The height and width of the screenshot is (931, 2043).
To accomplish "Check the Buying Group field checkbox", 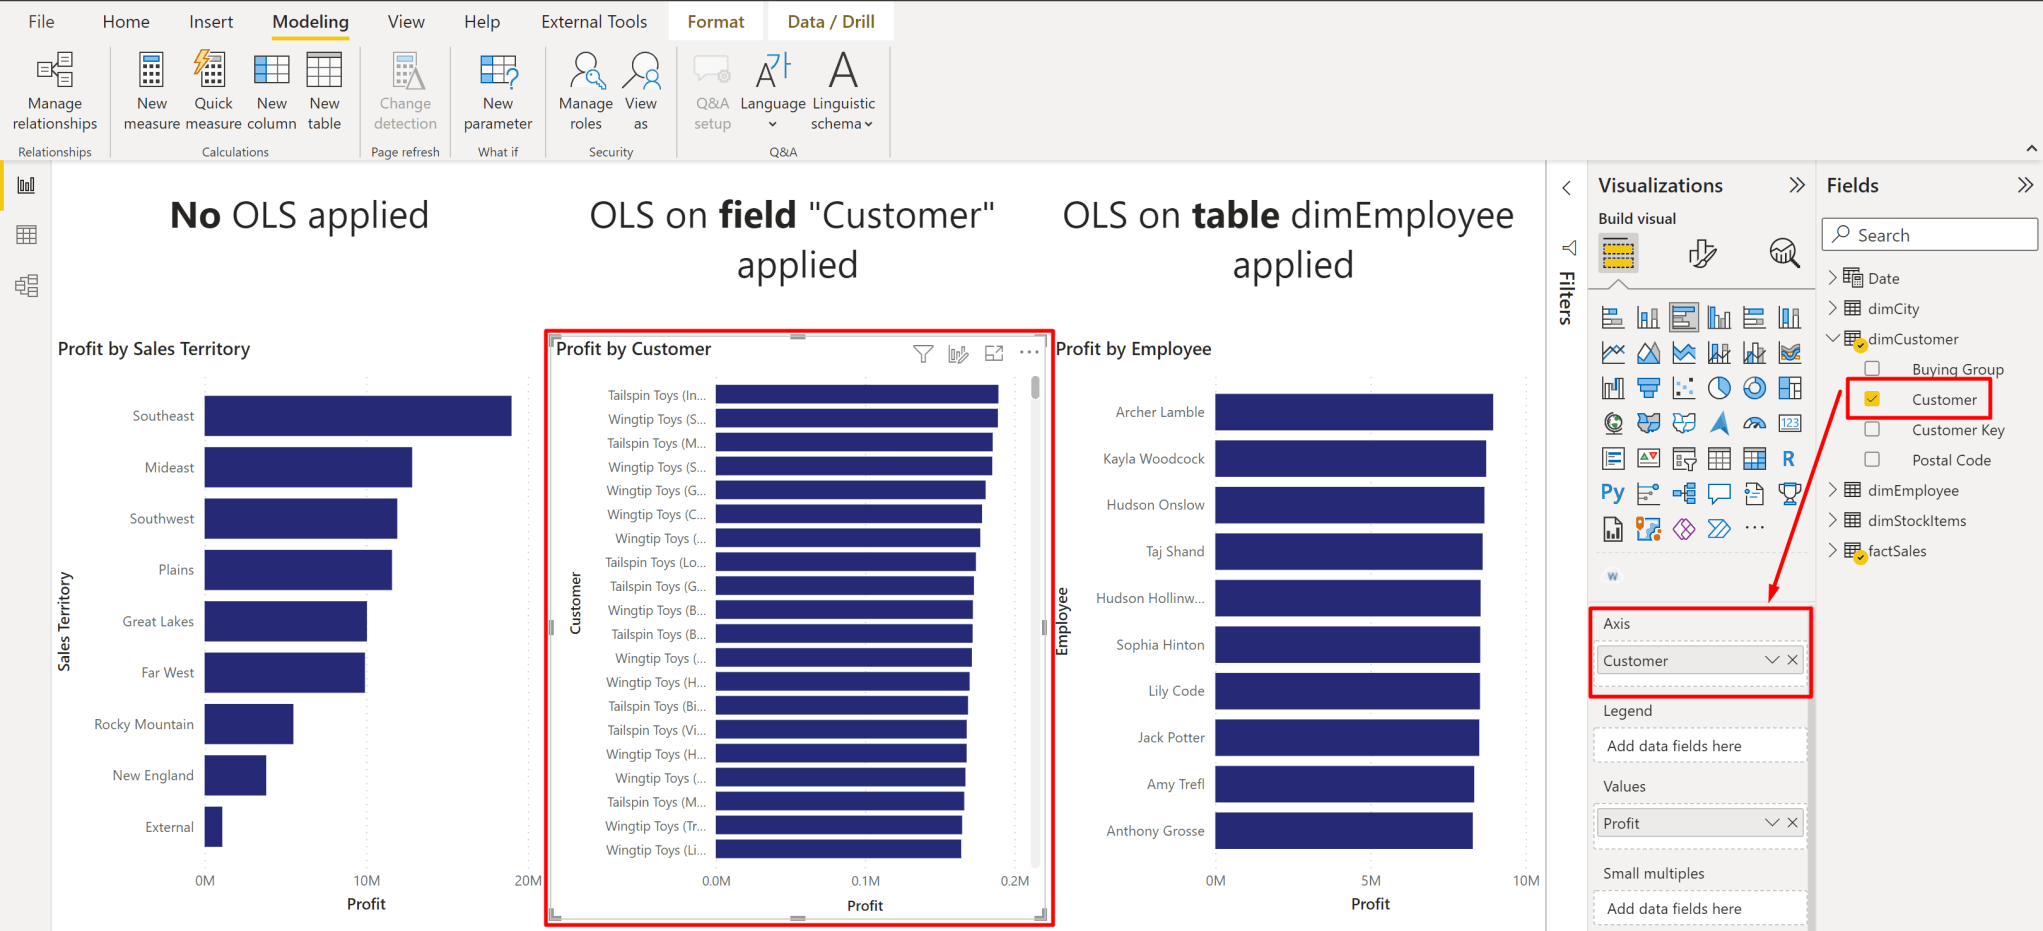I will click(x=1872, y=368).
